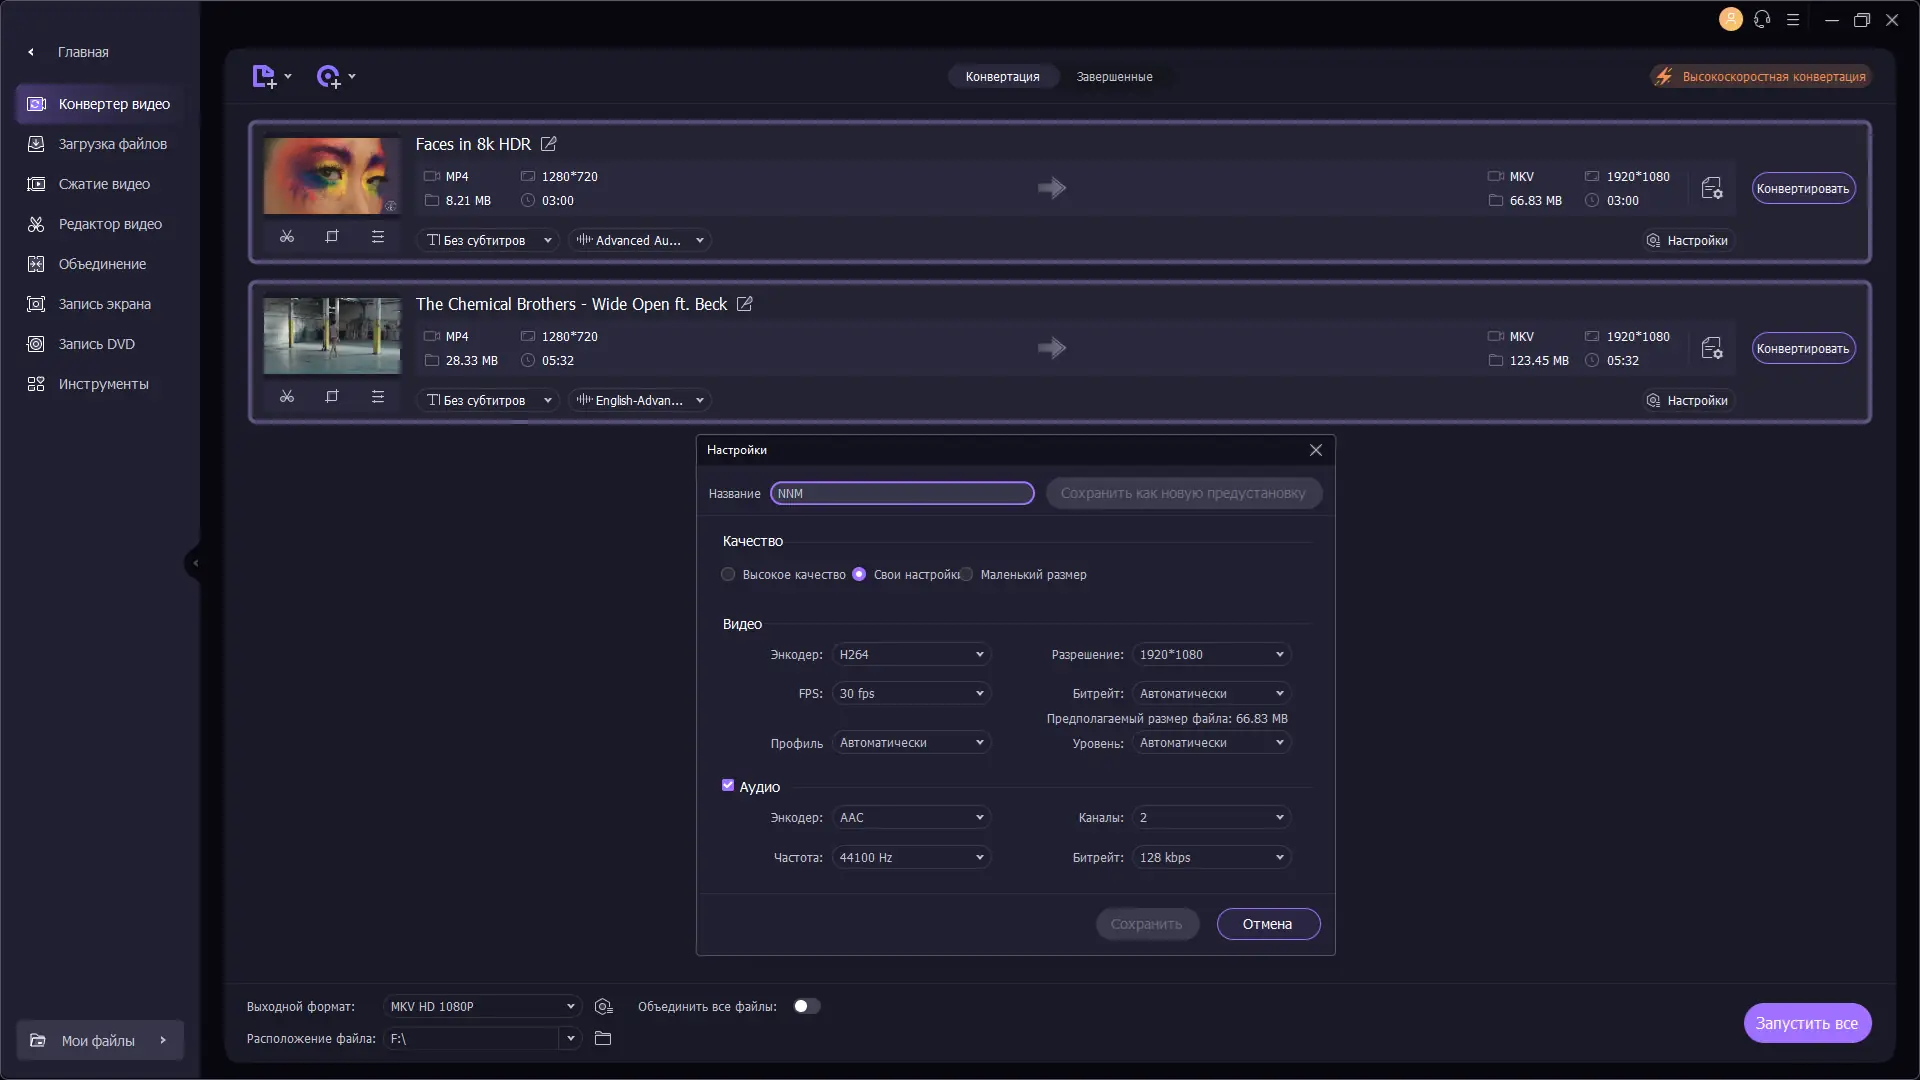
Task: Click the rename pencil icon beside Faces in 8k HDR
Action: [x=549, y=144]
